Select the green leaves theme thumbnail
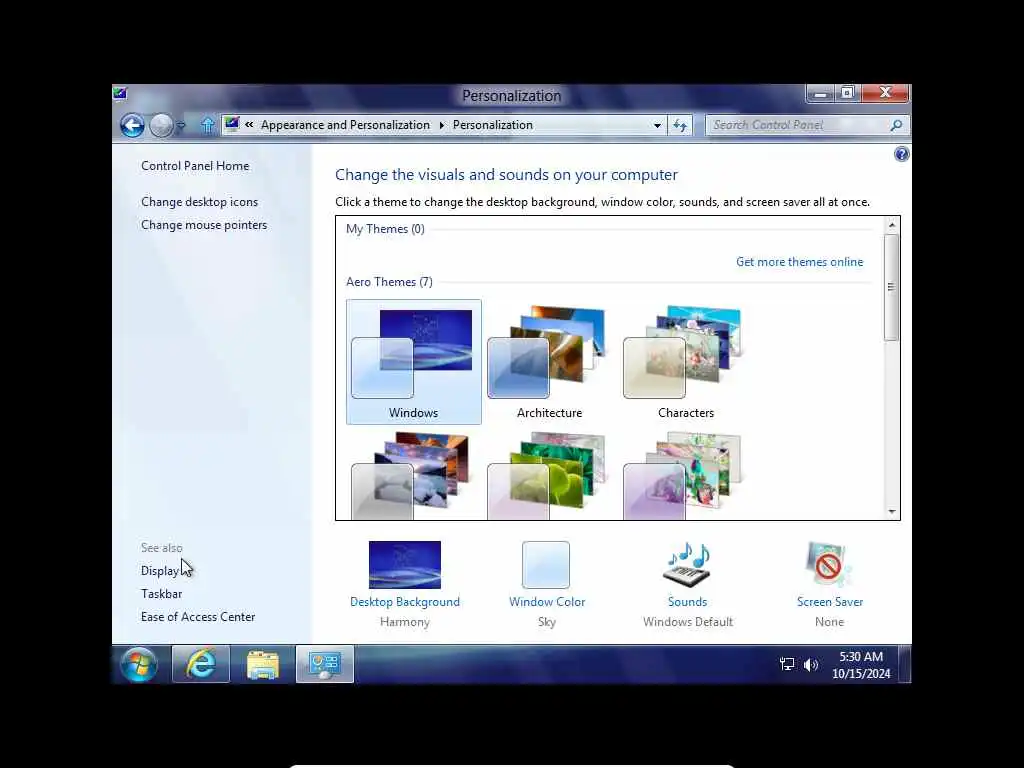The height and width of the screenshot is (768, 1024). (549, 475)
